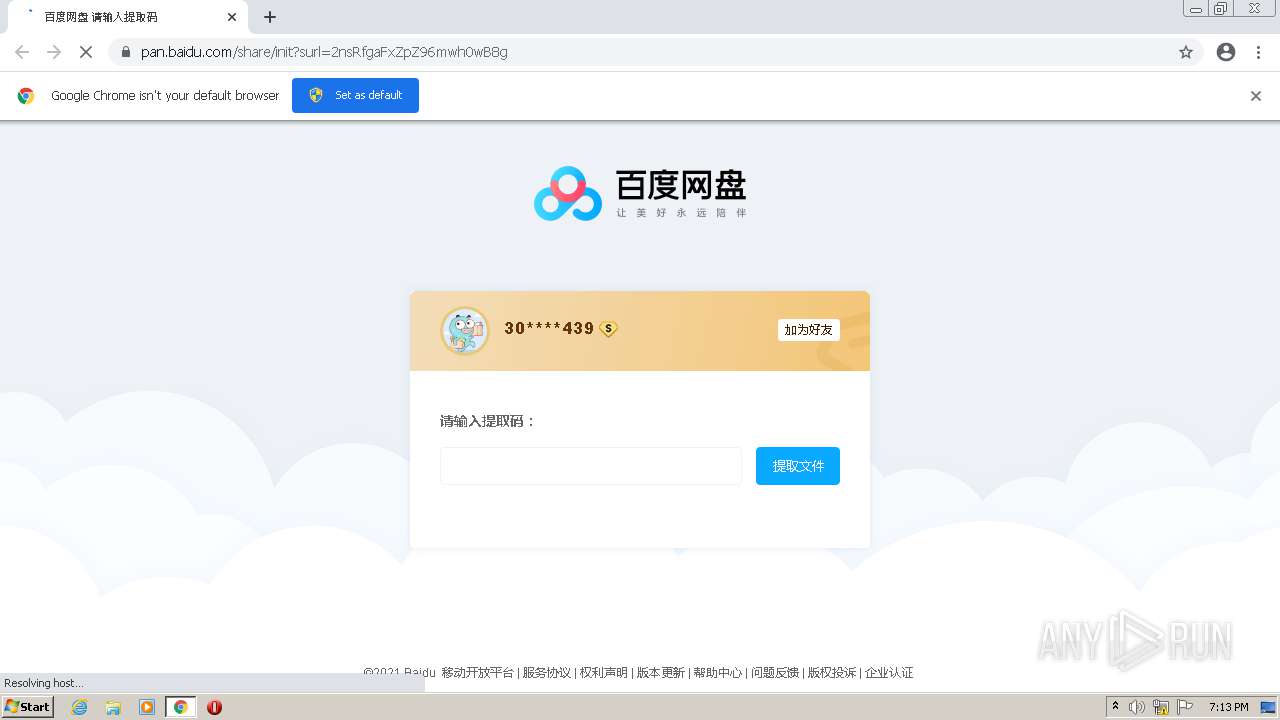Open 版本更新 footer link

point(660,673)
